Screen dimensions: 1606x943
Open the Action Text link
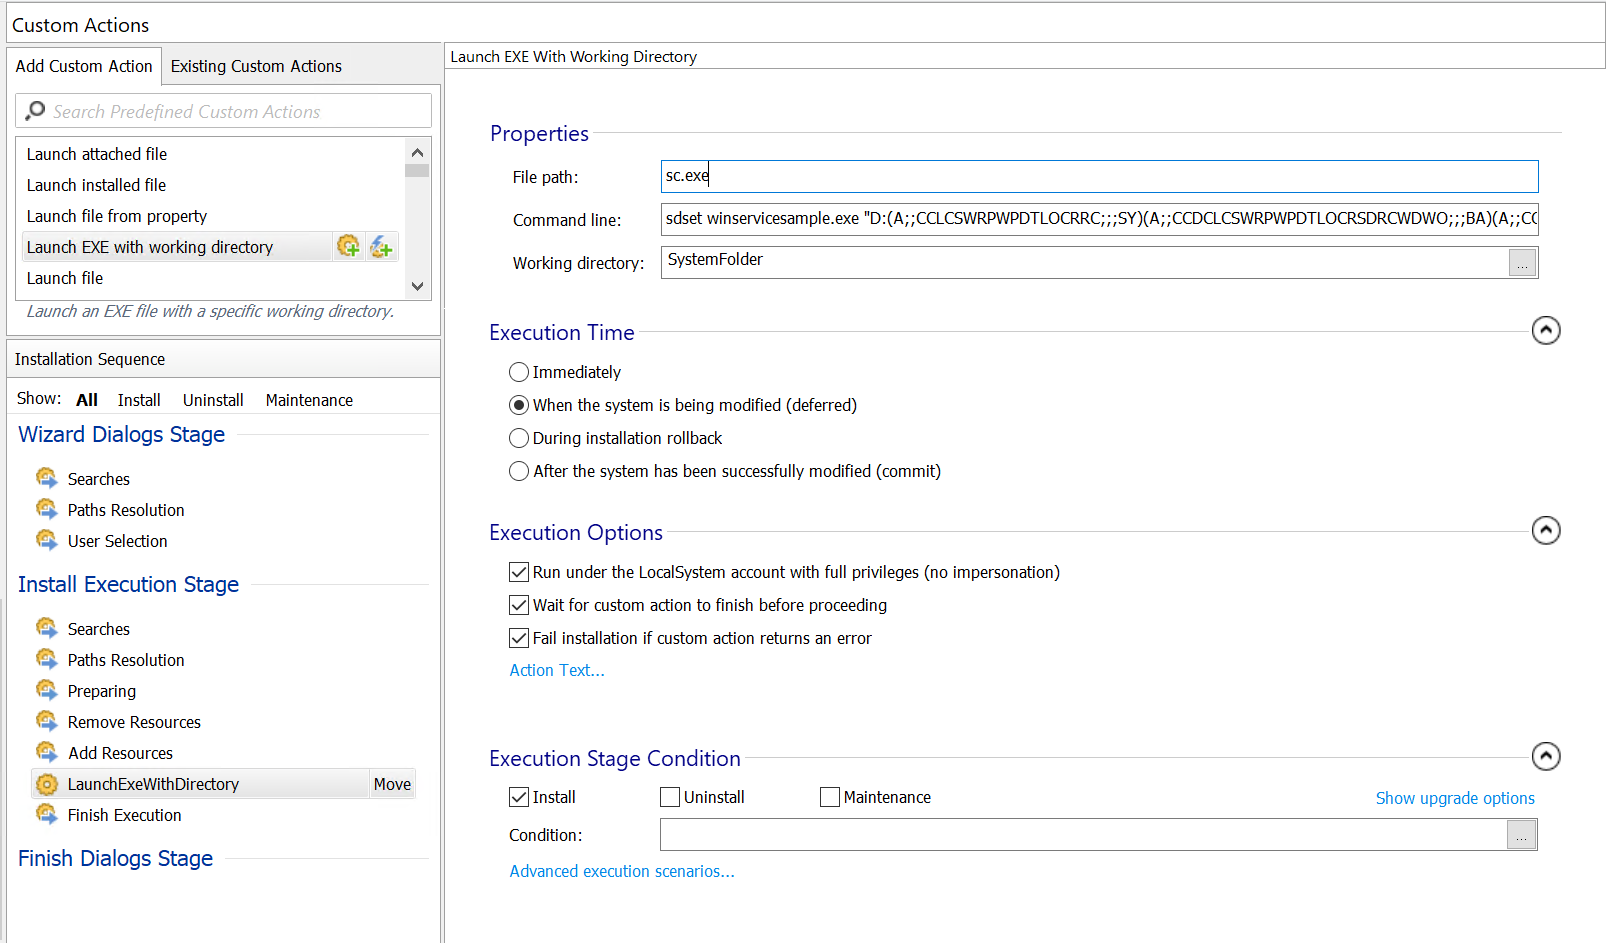[557, 670]
